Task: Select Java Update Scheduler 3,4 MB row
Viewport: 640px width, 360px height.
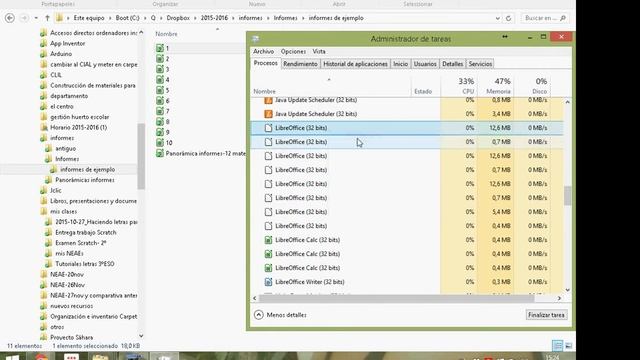Action: (407, 114)
